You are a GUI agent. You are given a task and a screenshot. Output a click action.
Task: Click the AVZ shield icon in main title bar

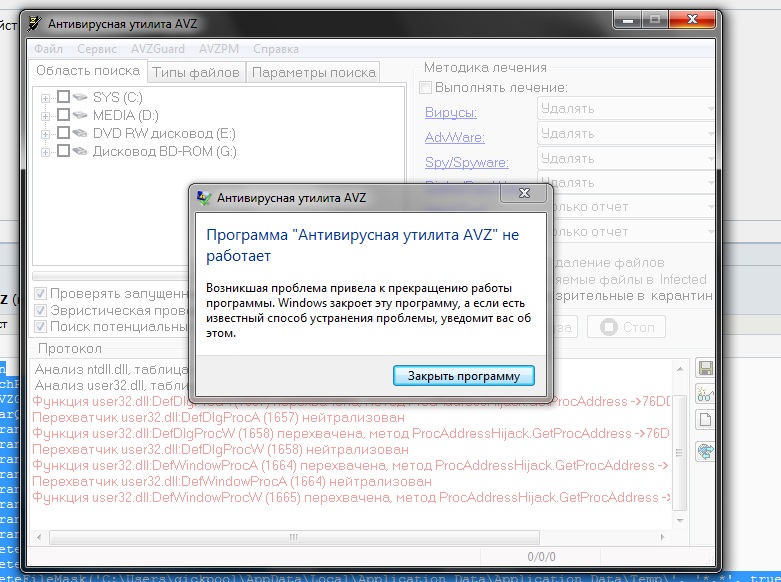34,23
